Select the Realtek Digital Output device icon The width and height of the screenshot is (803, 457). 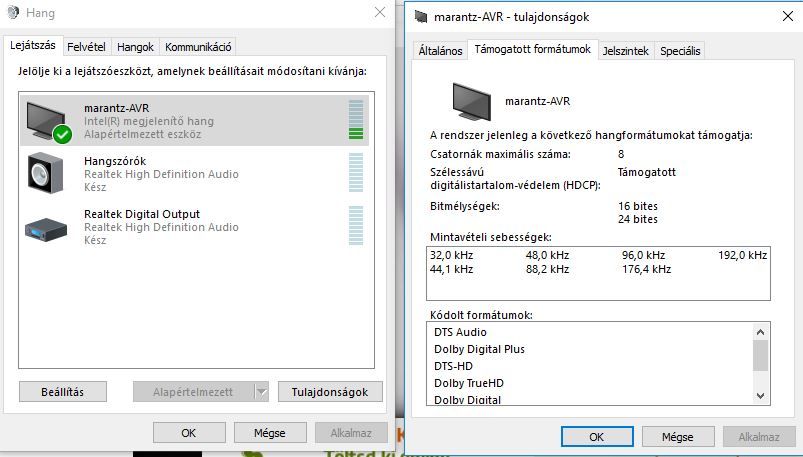pyautogui.click(x=46, y=229)
